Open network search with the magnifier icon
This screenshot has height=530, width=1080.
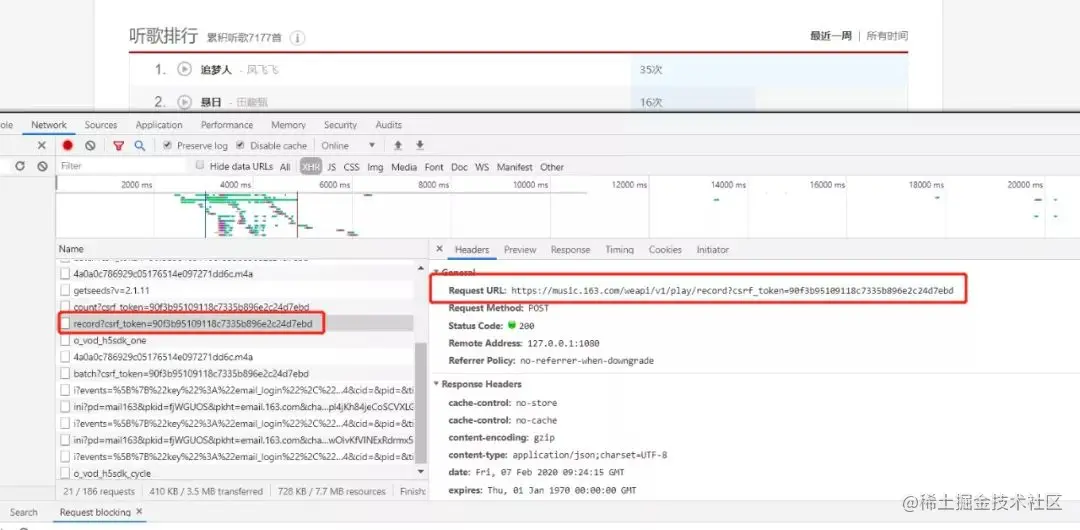[x=140, y=145]
